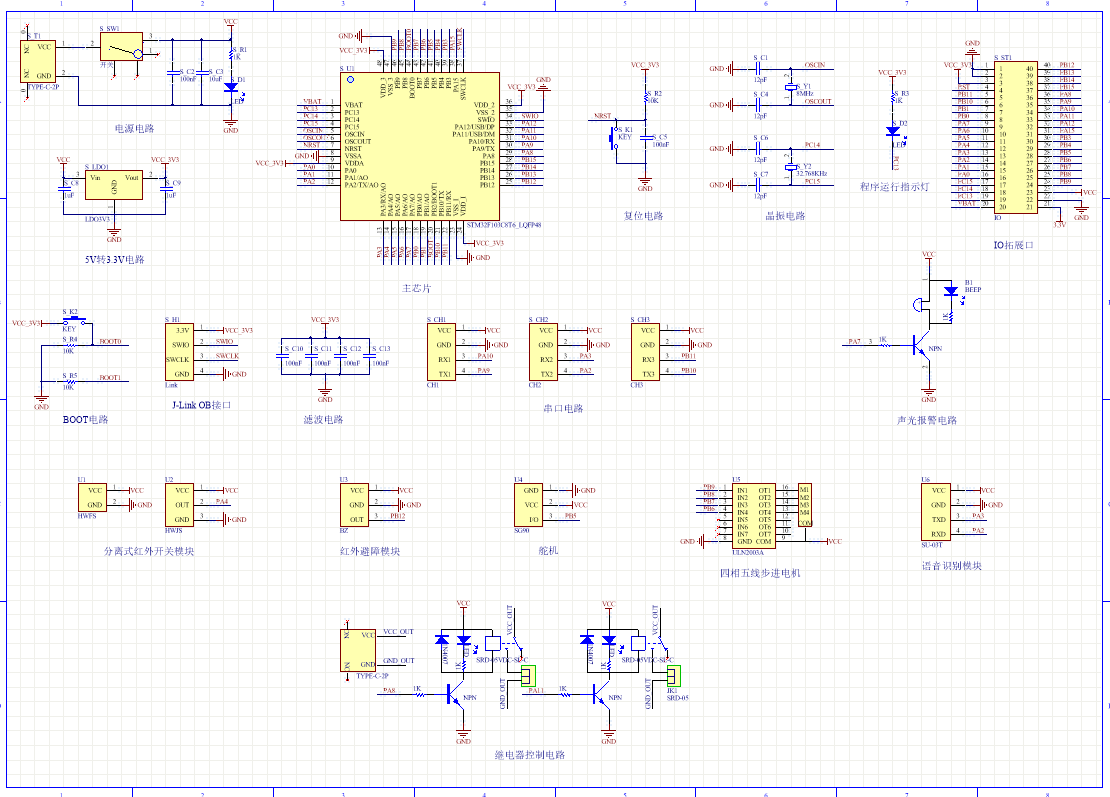Click the S_SW1 power switch component
Viewport: 1110px width, 797px height.
pos(121,47)
